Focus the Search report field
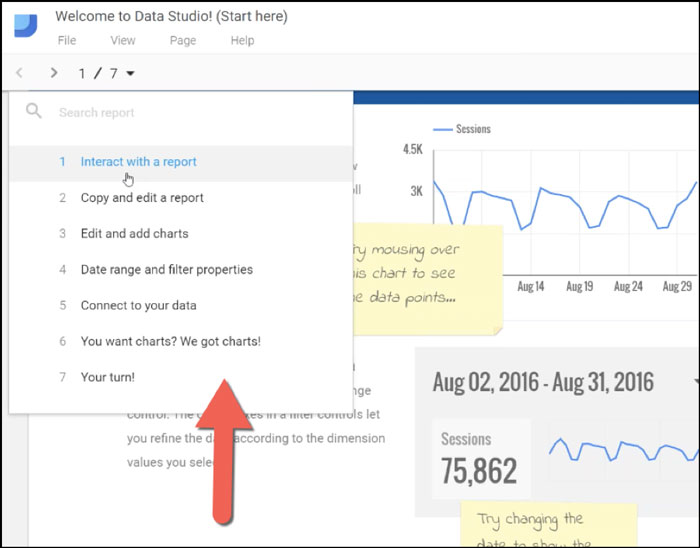The width and height of the screenshot is (700, 548). [x=181, y=112]
